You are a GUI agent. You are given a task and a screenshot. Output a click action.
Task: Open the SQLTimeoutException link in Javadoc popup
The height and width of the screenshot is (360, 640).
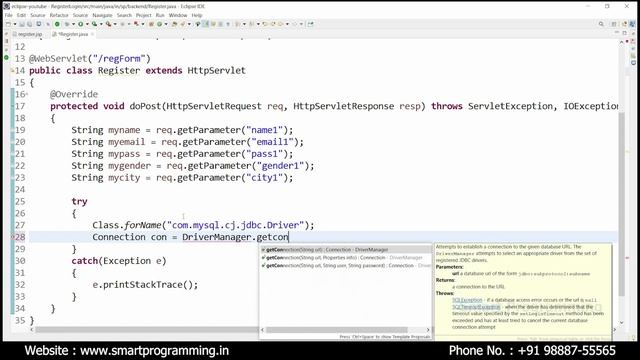pos(476,307)
